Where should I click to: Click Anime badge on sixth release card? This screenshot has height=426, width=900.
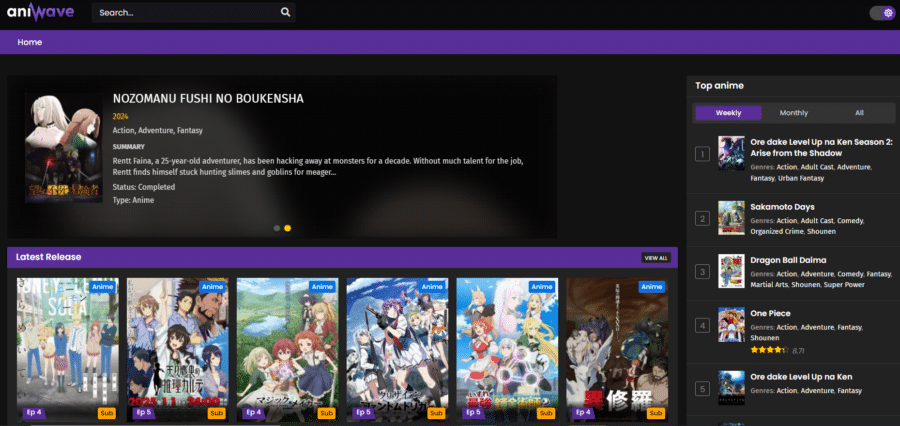click(x=651, y=286)
